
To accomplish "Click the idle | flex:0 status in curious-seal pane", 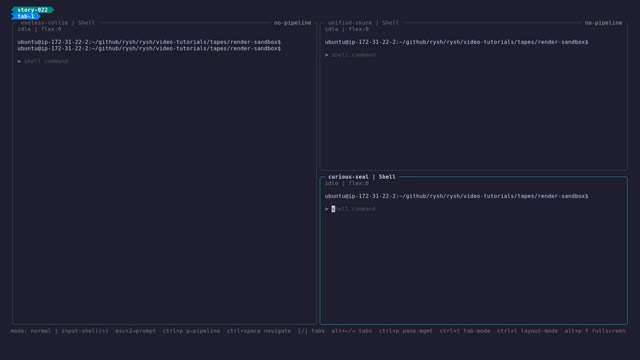I will (347, 183).
